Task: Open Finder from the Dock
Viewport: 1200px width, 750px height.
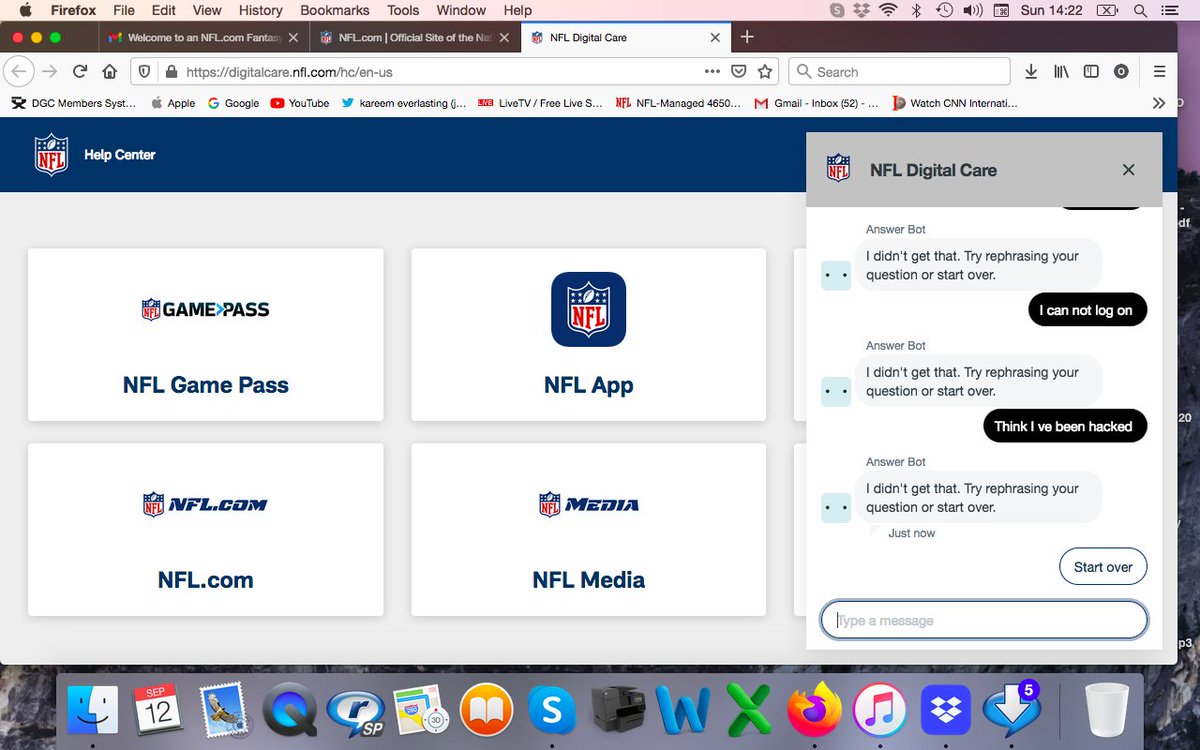Action: click(93, 710)
